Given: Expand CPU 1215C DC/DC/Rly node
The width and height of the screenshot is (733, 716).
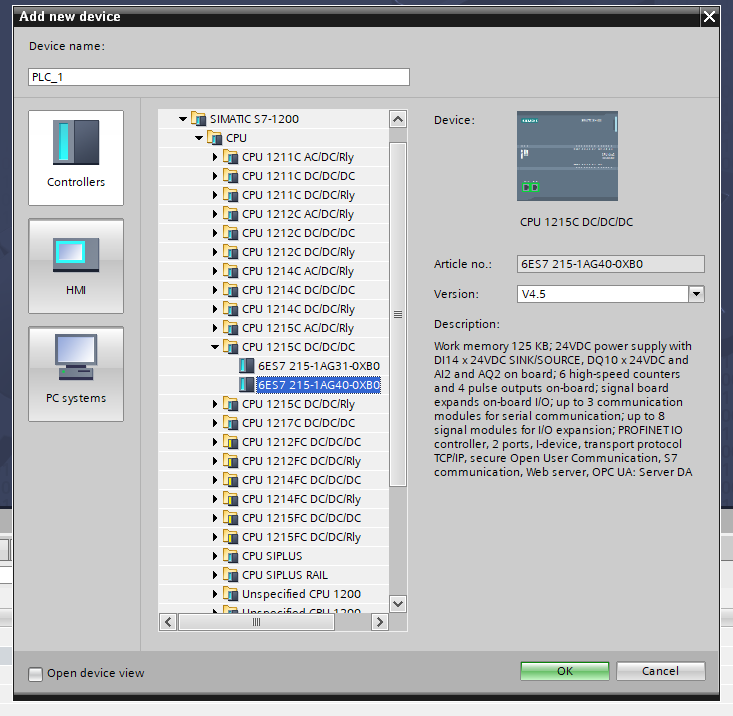Looking at the screenshot, I should tap(215, 404).
